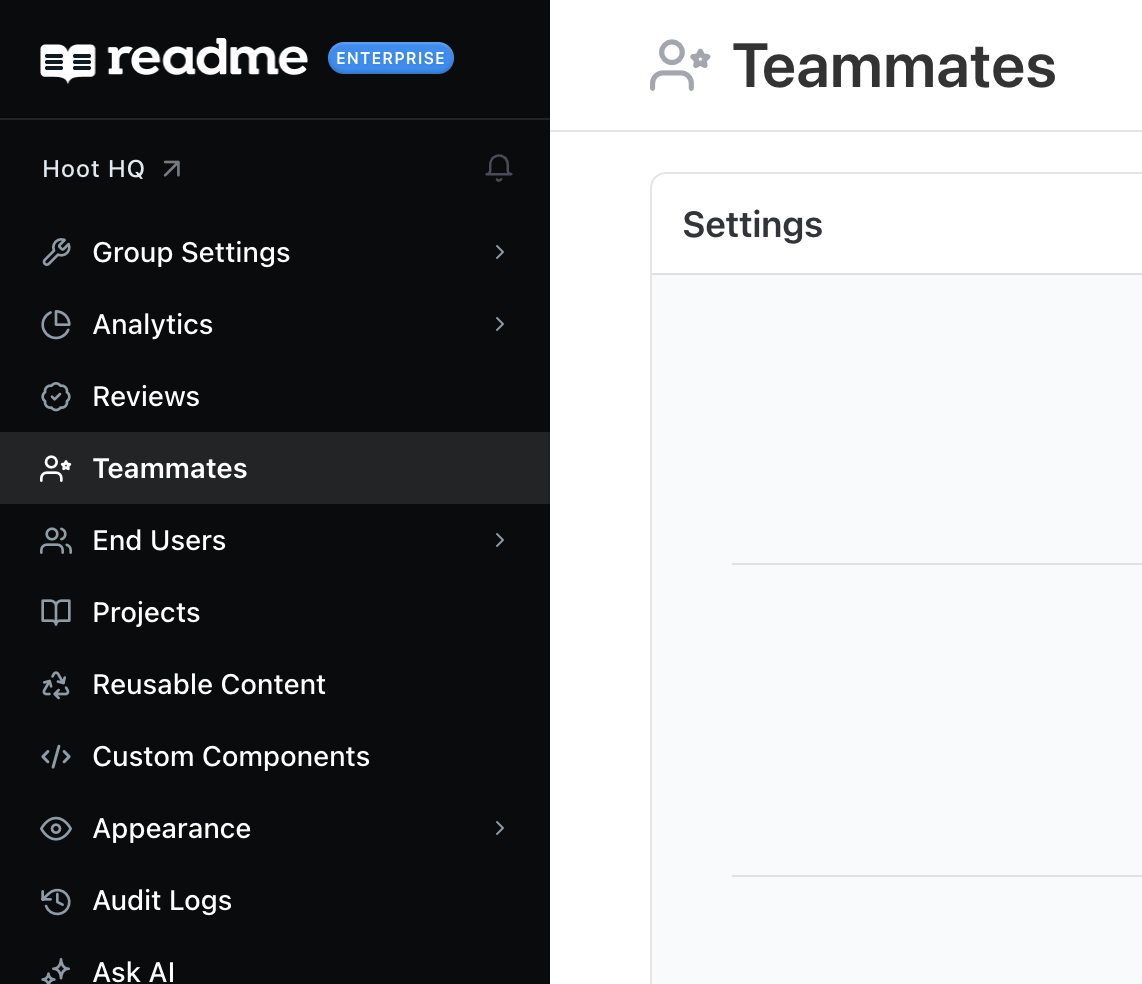Select Teammates in the sidebar

click(275, 468)
